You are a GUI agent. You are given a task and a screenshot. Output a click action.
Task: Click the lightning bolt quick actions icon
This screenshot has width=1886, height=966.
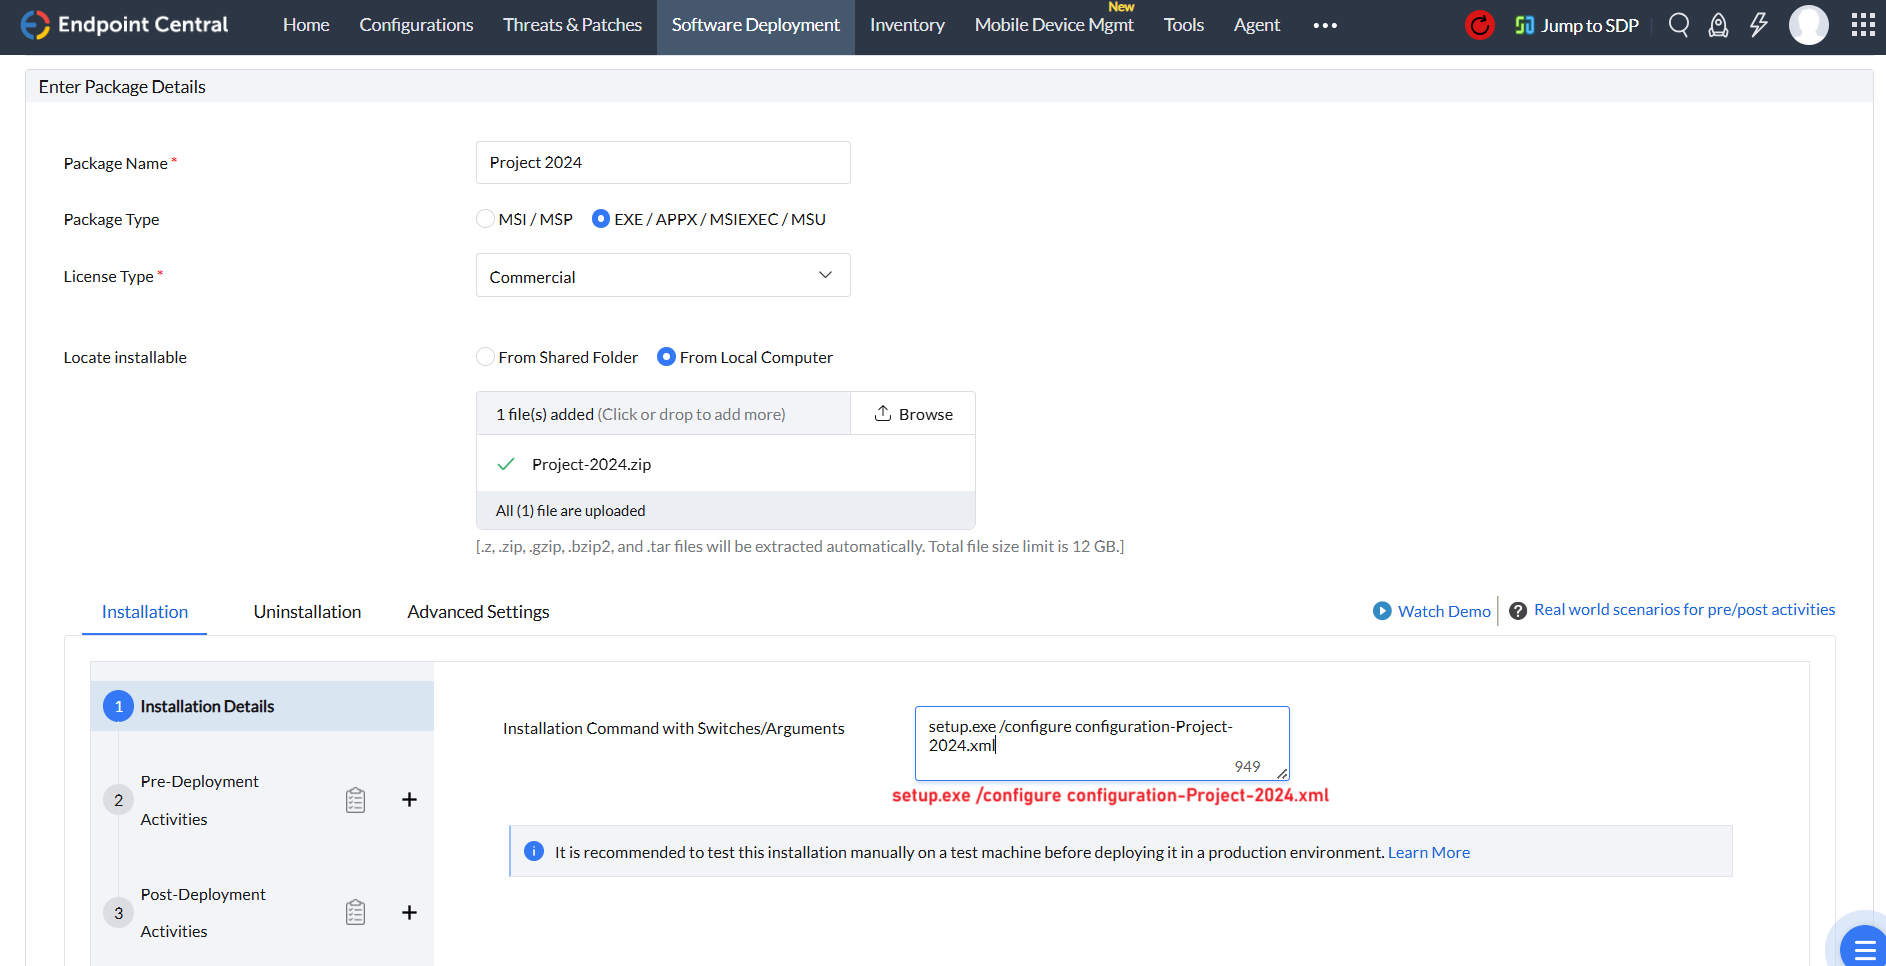click(1759, 25)
